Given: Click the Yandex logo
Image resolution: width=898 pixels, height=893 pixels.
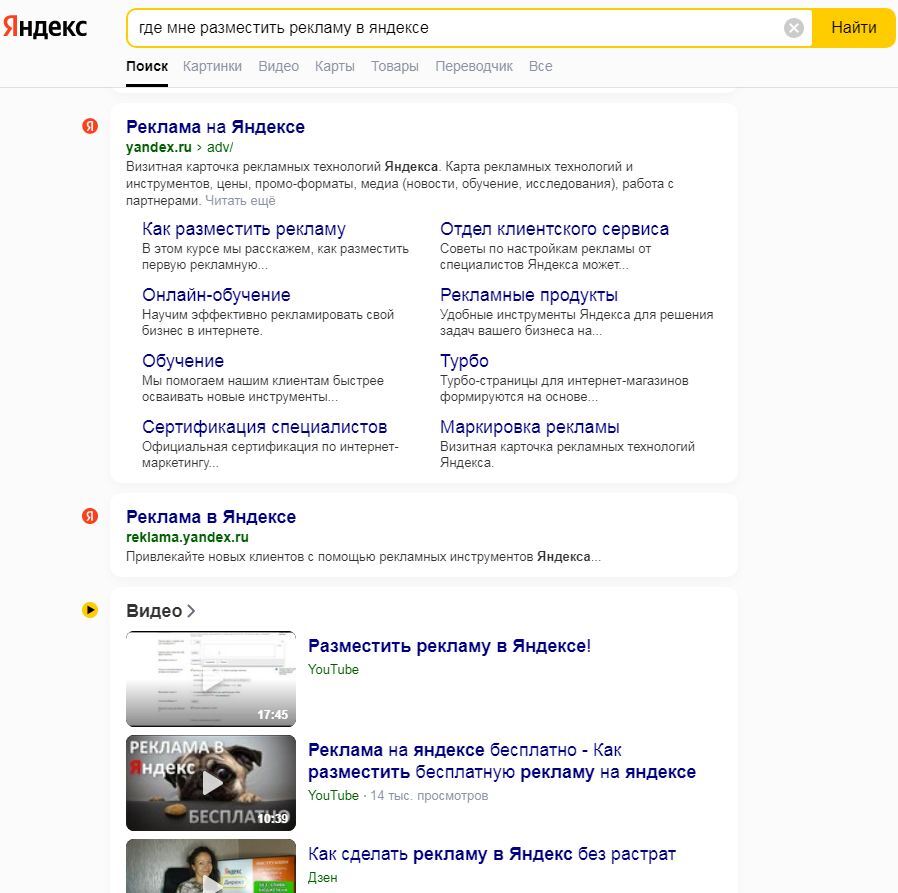Looking at the screenshot, I should coord(44,28).
